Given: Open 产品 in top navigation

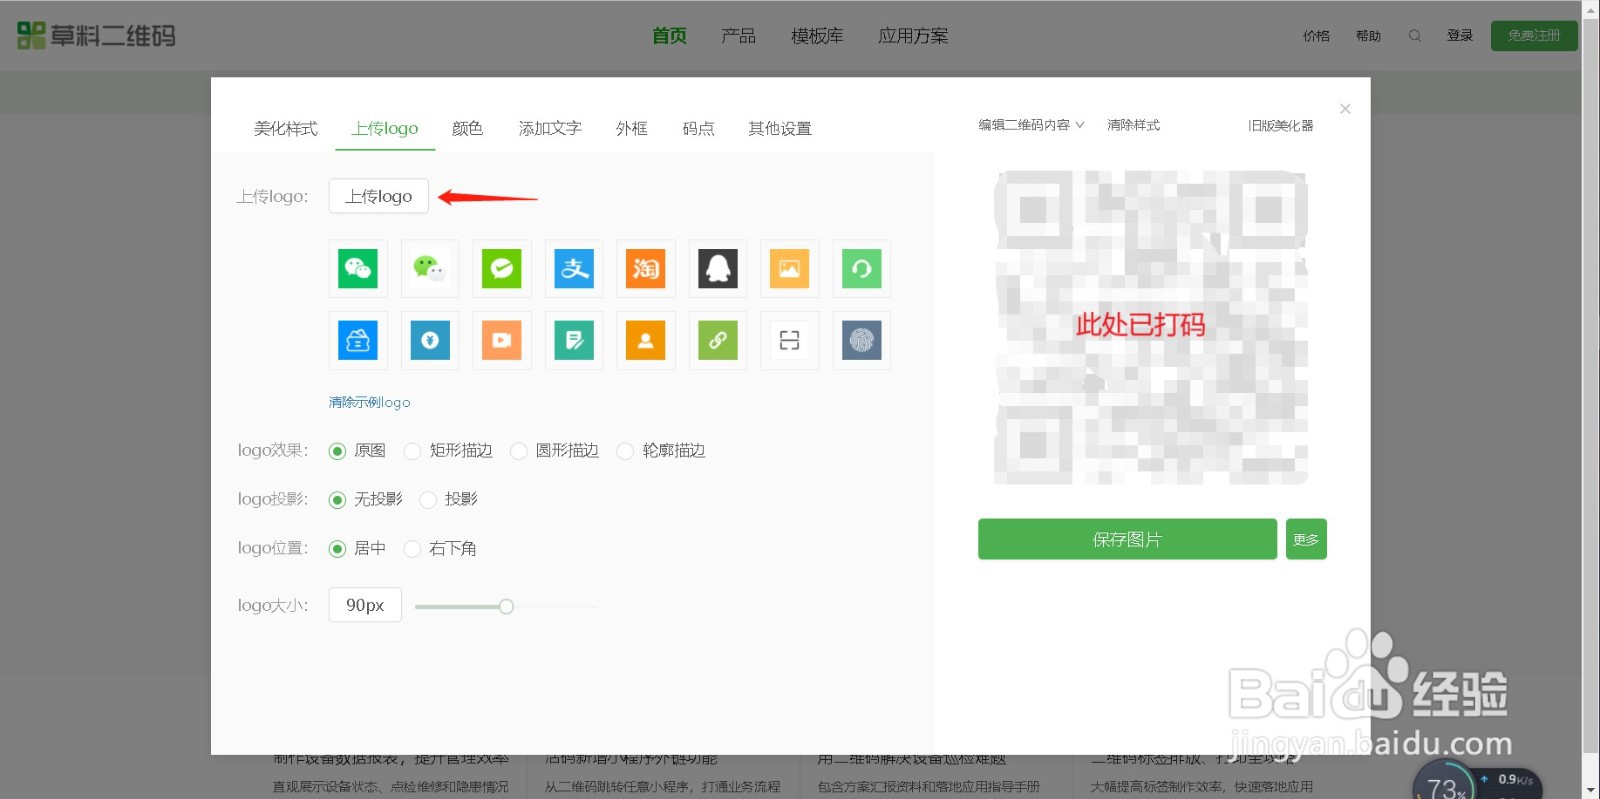Looking at the screenshot, I should [x=738, y=36].
